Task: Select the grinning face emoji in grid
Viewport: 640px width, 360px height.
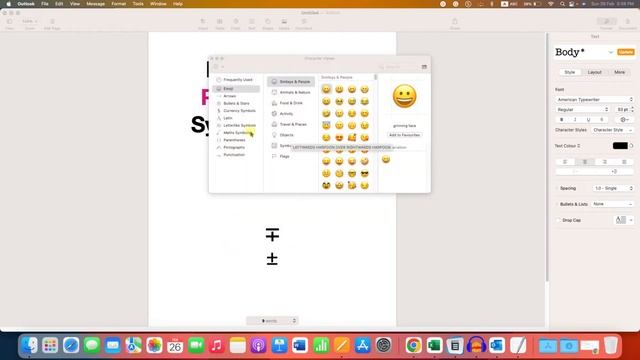Action: pos(326,89)
